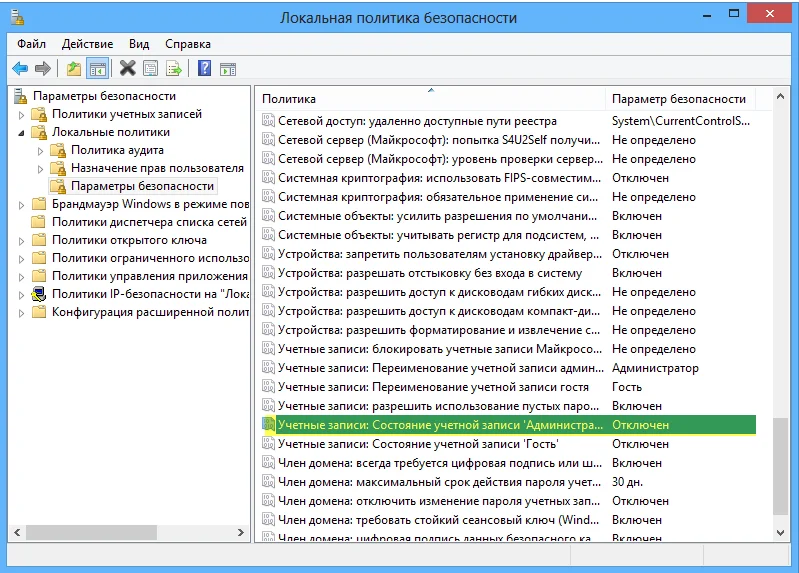Expand 'Политики открытого ключа' node

[x=21, y=241]
